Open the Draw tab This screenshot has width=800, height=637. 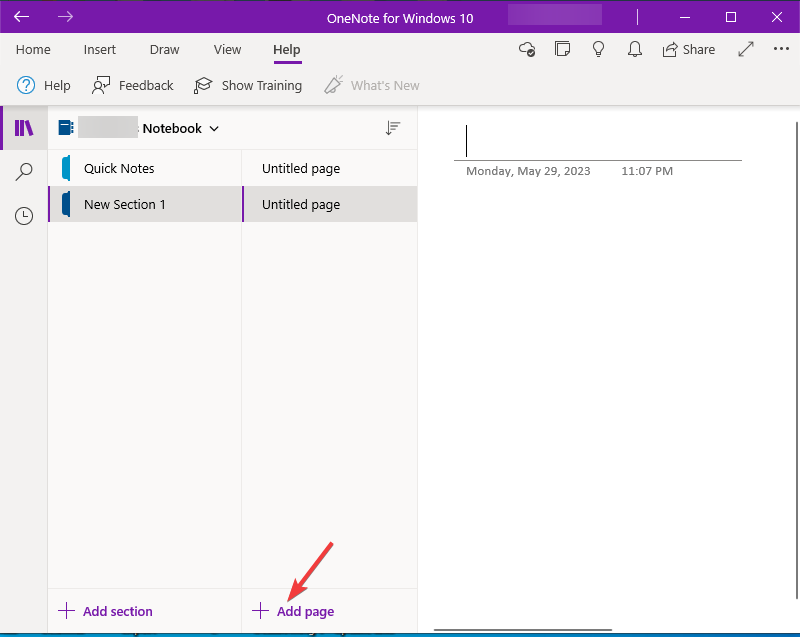(x=164, y=49)
